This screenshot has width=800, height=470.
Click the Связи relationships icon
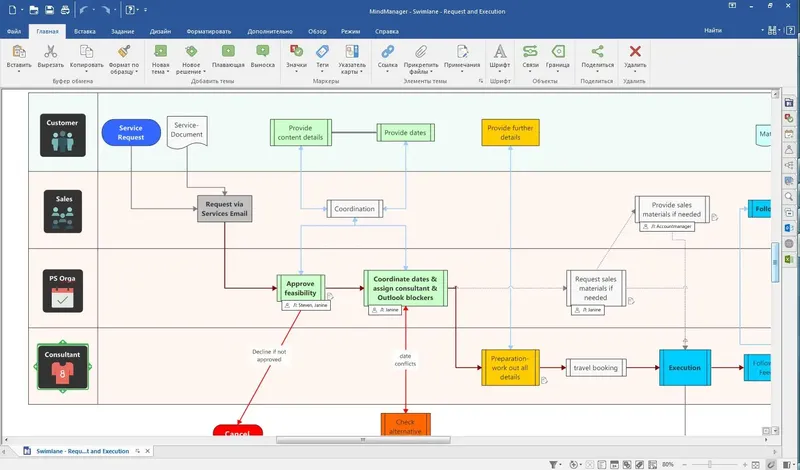530,51
